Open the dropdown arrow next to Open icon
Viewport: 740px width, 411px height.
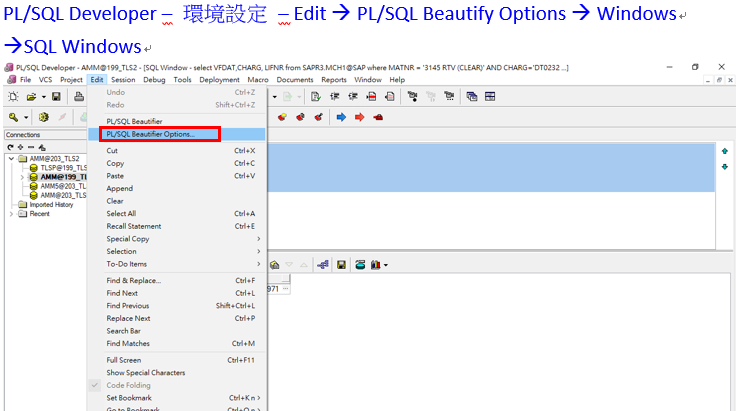pos(43,97)
